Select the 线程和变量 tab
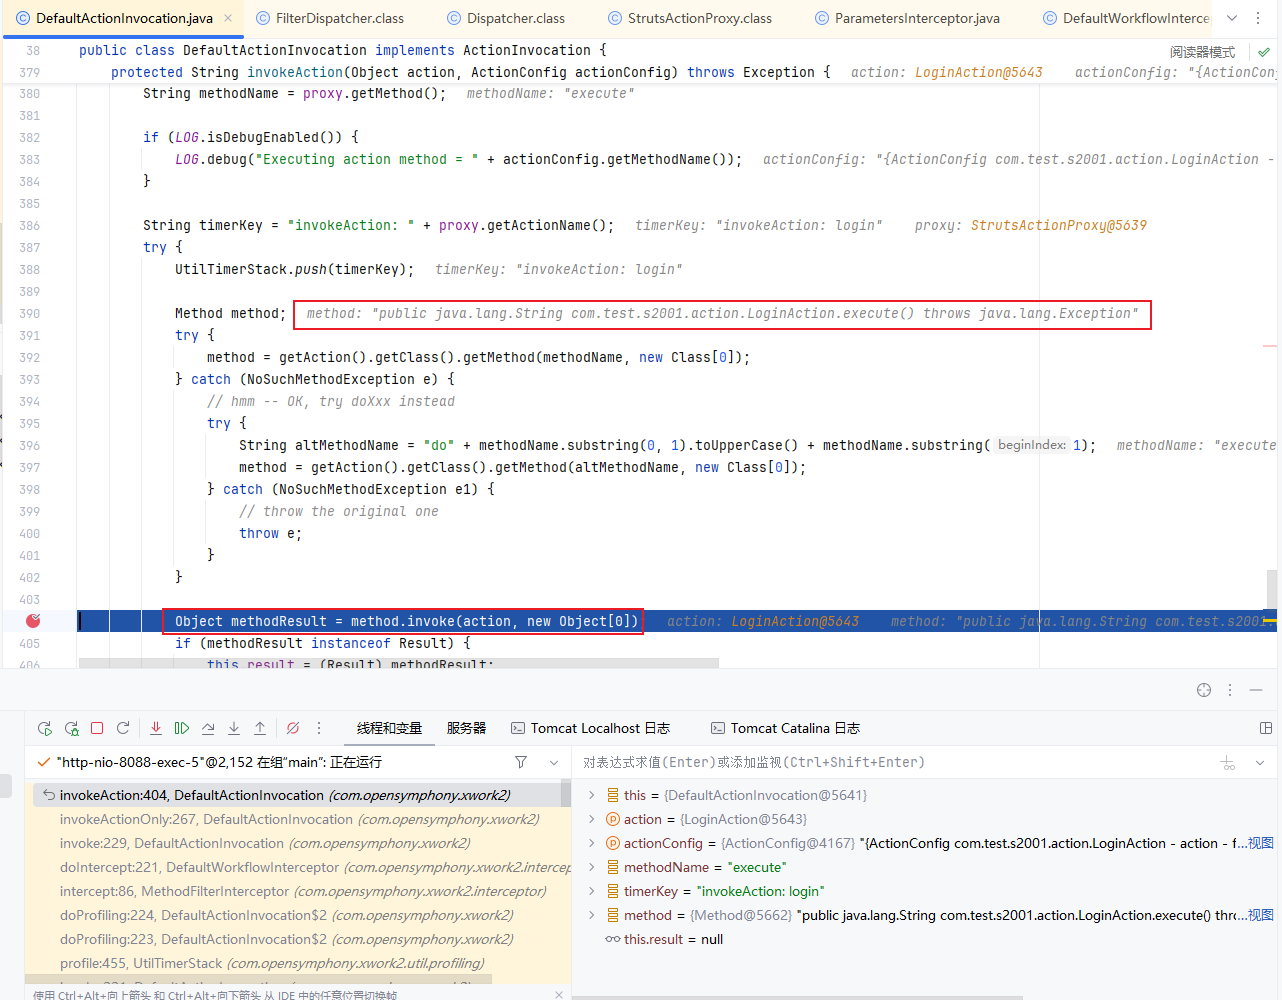 [x=389, y=728]
